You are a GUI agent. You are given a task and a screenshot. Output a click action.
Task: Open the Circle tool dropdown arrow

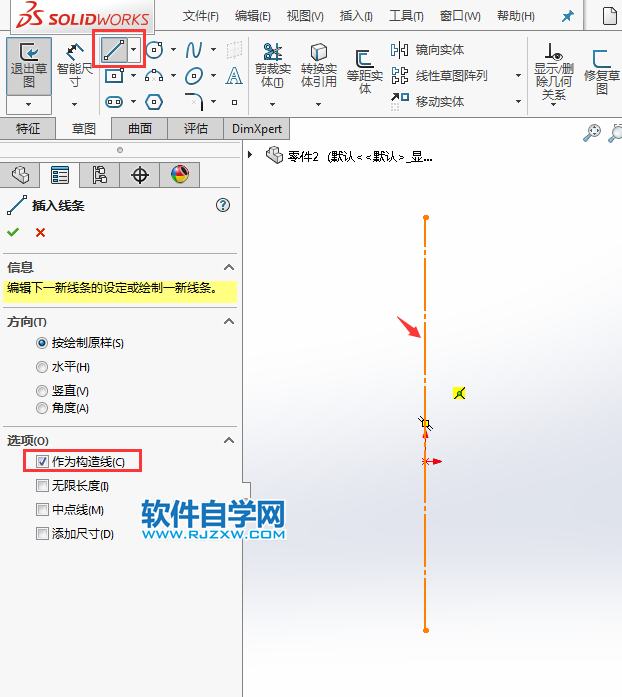(x=173, y=50)
